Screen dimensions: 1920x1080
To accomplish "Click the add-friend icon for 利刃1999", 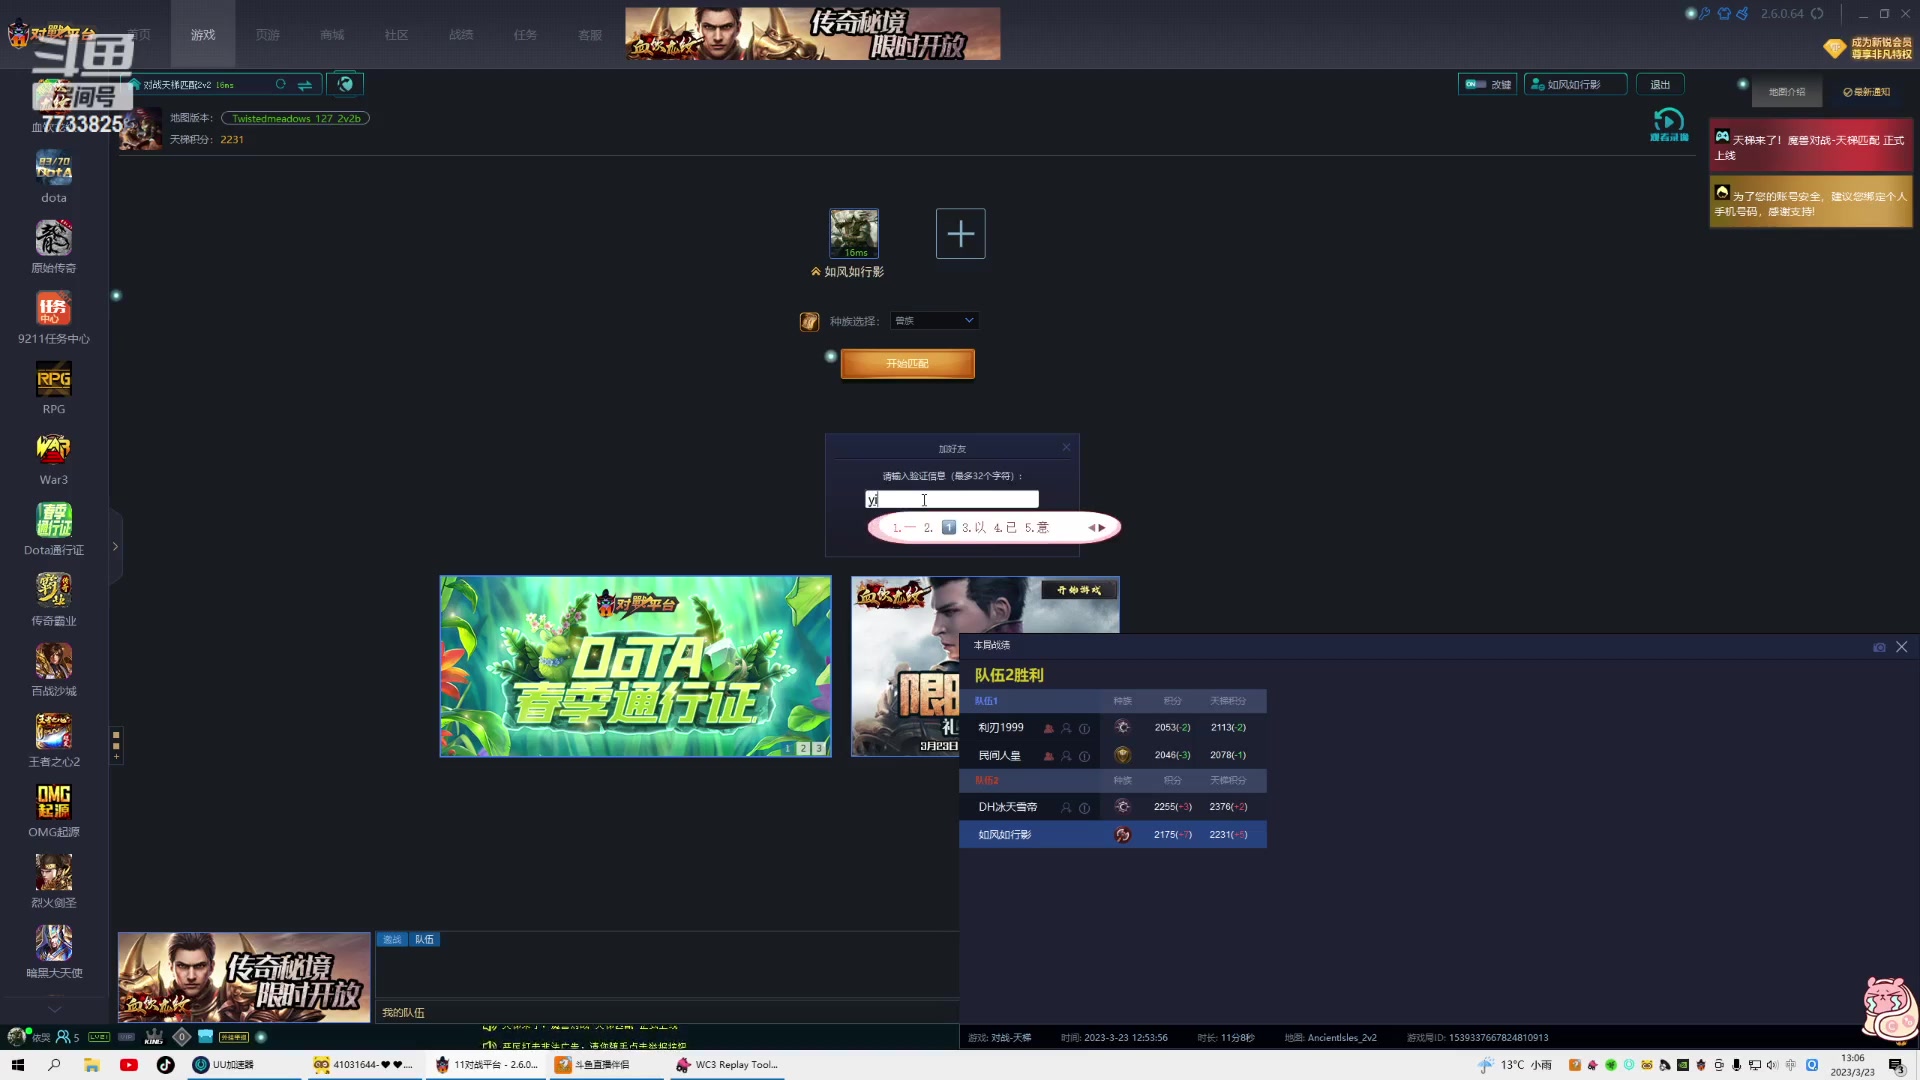I will point(1066,728).
